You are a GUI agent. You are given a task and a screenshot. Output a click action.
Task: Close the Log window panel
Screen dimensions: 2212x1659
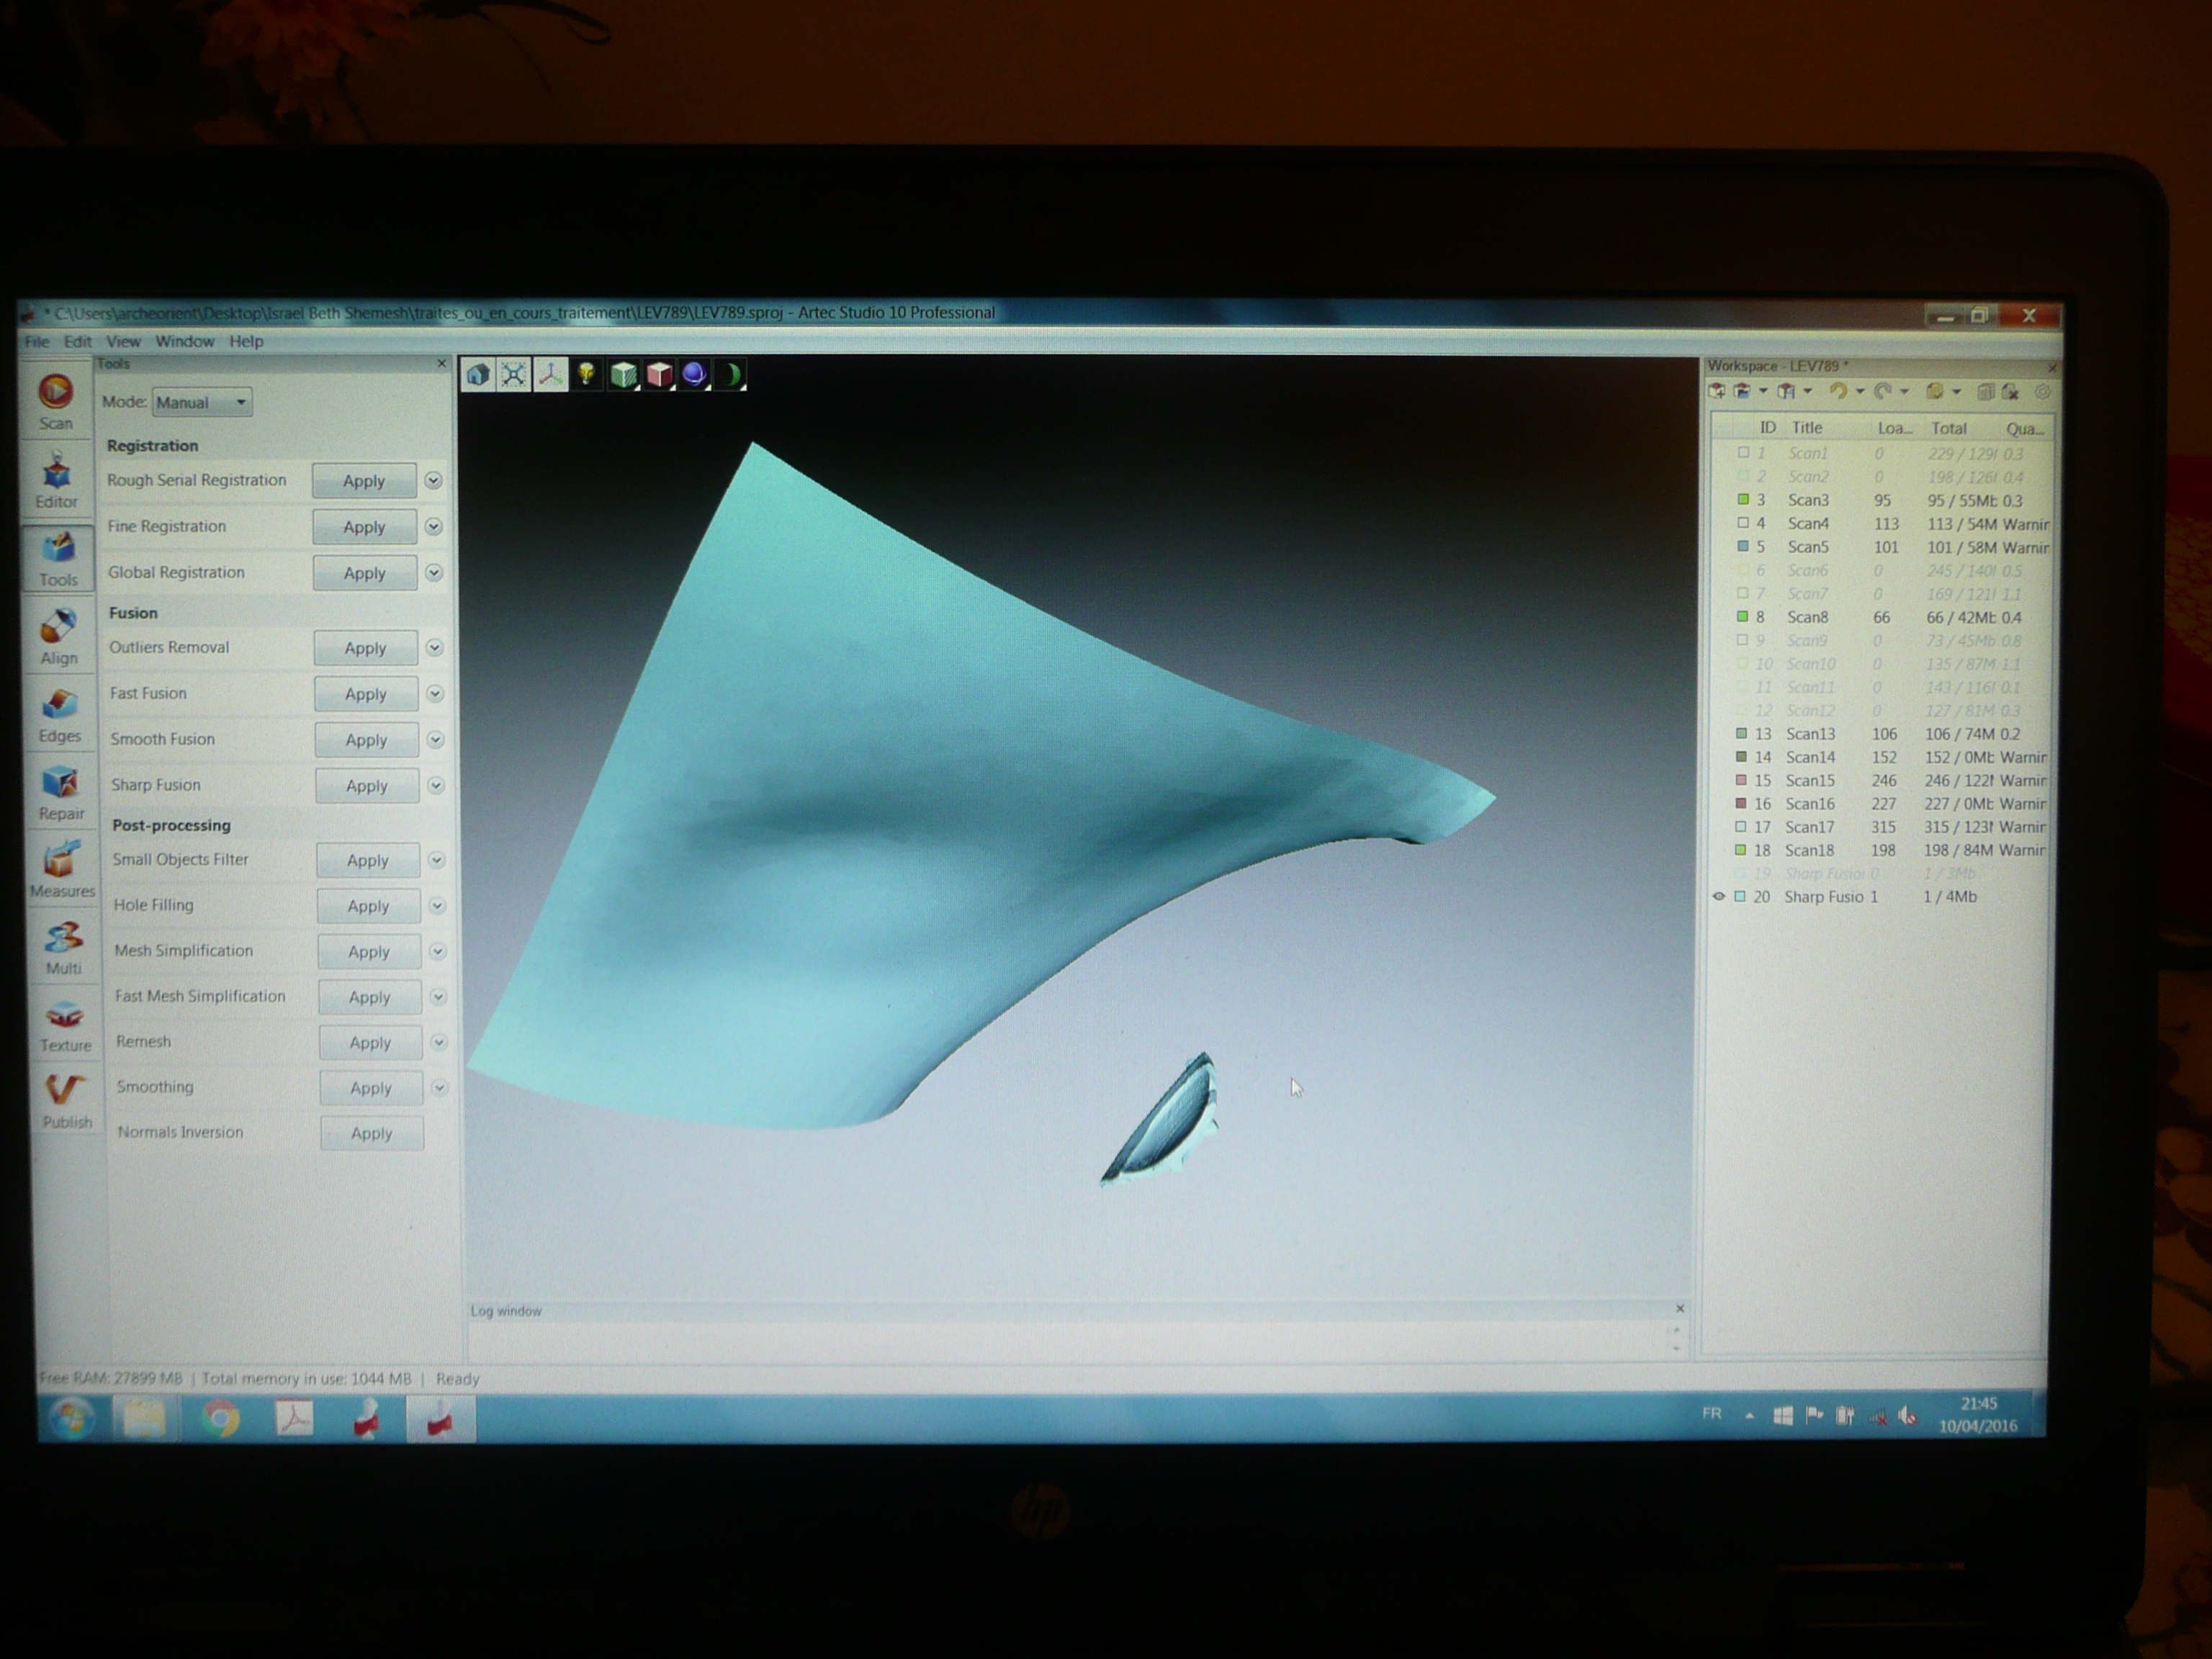pos(1680,1308)
